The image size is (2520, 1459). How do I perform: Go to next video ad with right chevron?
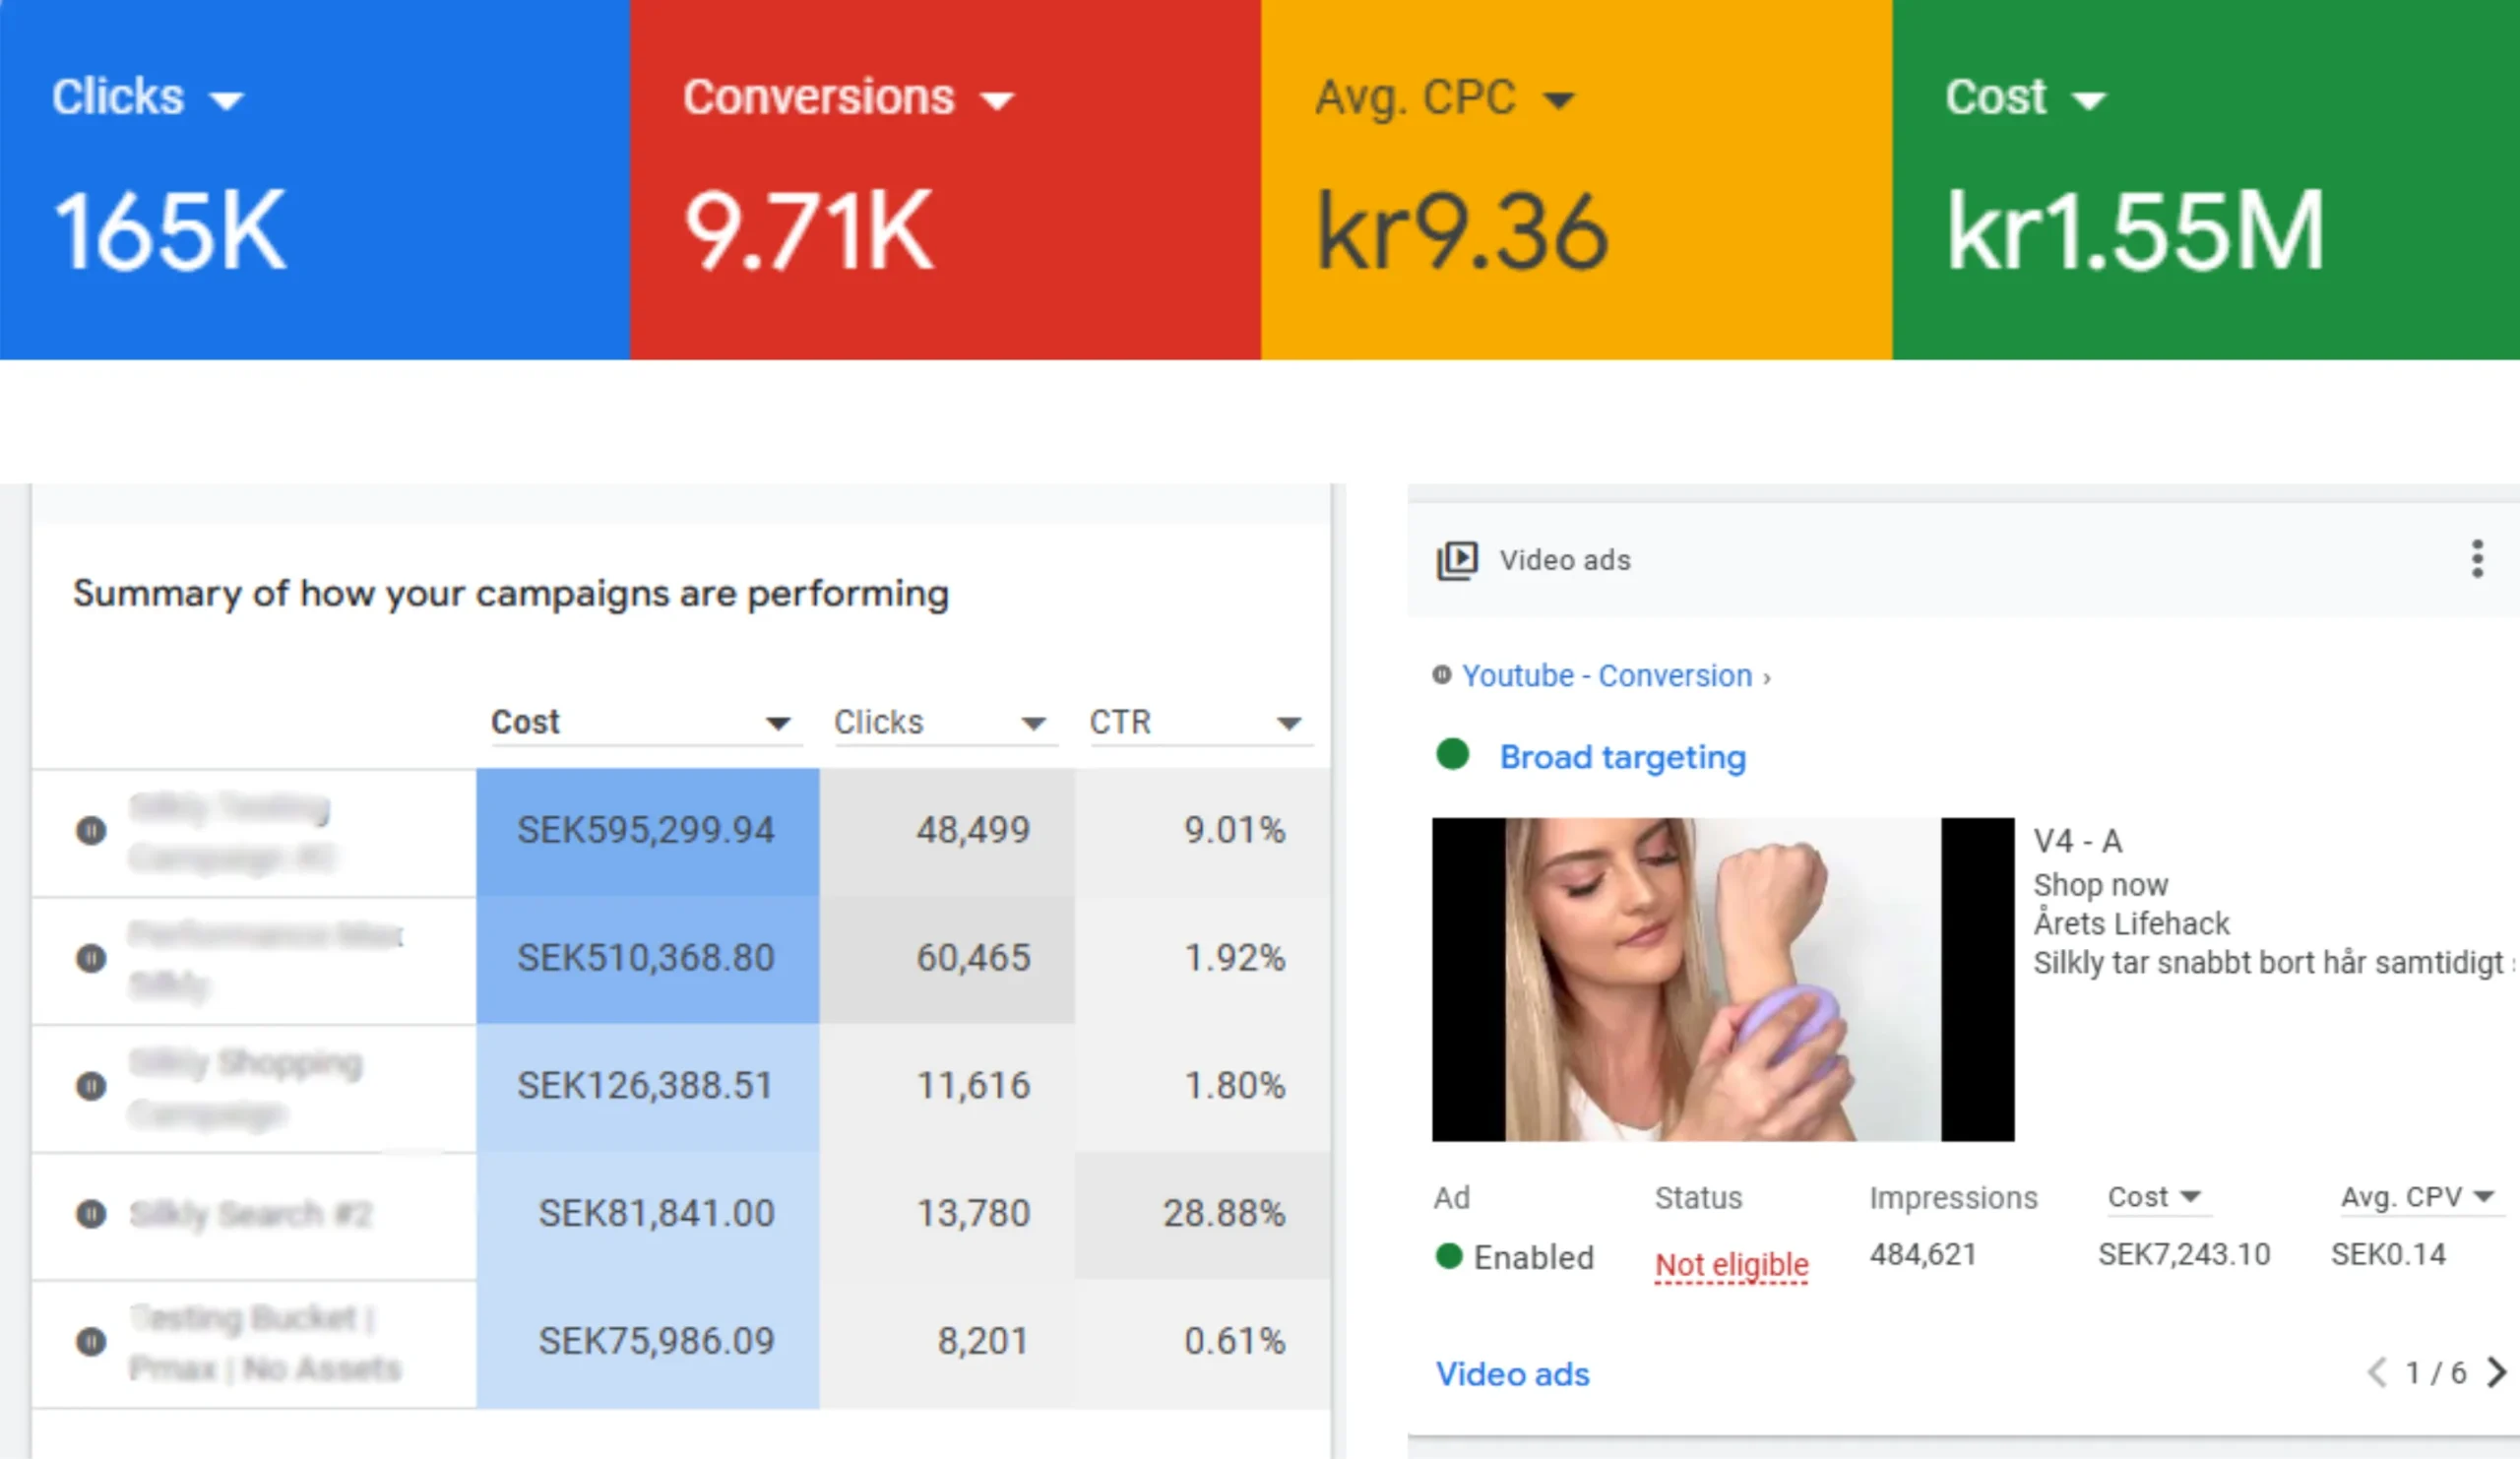(x=2496, y=1372)
